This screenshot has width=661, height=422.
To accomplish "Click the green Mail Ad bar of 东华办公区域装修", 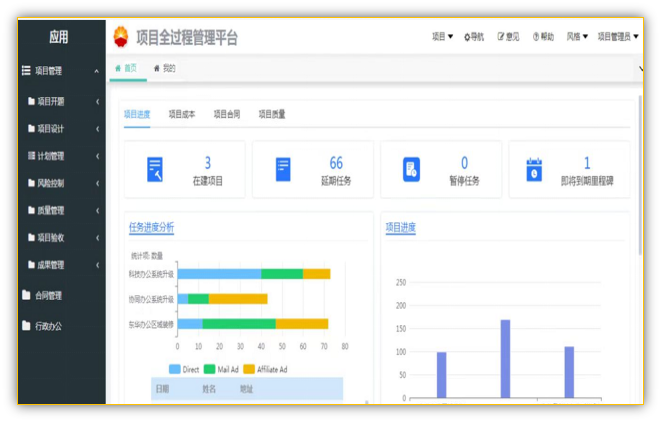I will tap(239, 324).
